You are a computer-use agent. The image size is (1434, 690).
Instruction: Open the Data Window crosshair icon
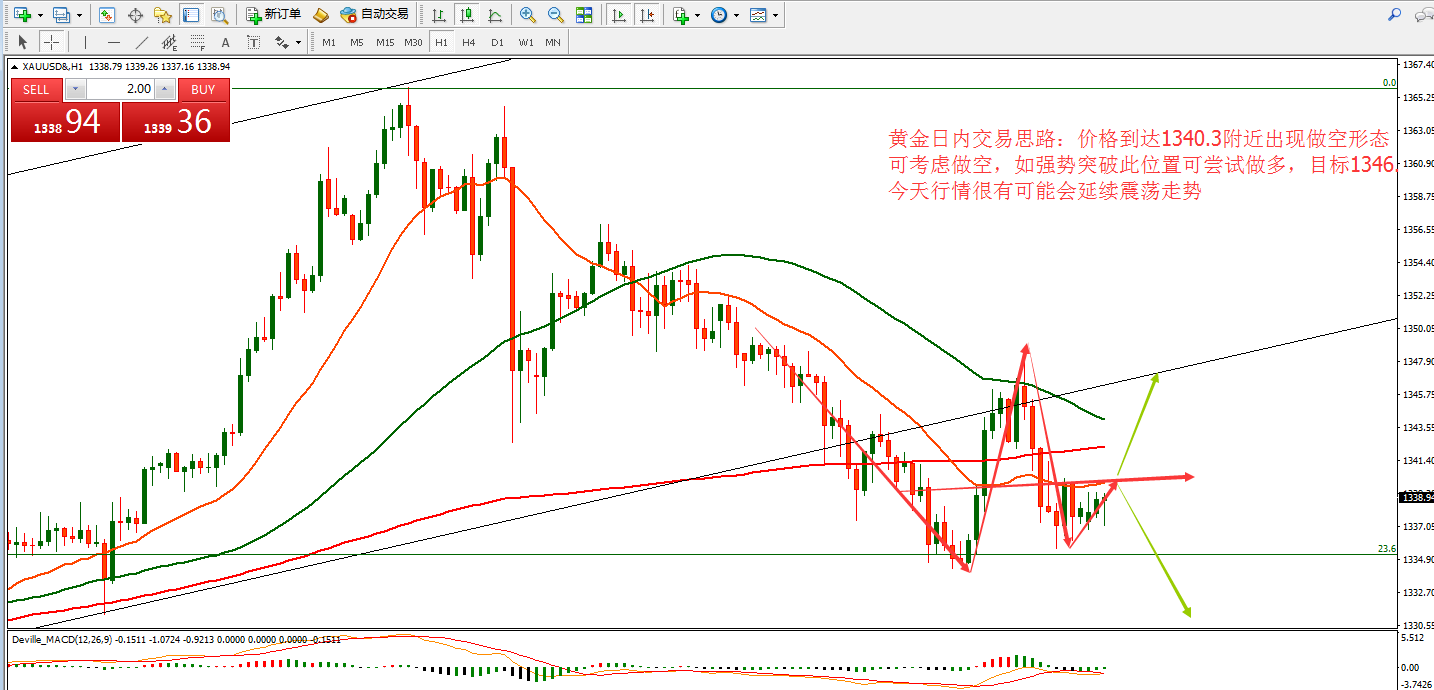point(135,15)
